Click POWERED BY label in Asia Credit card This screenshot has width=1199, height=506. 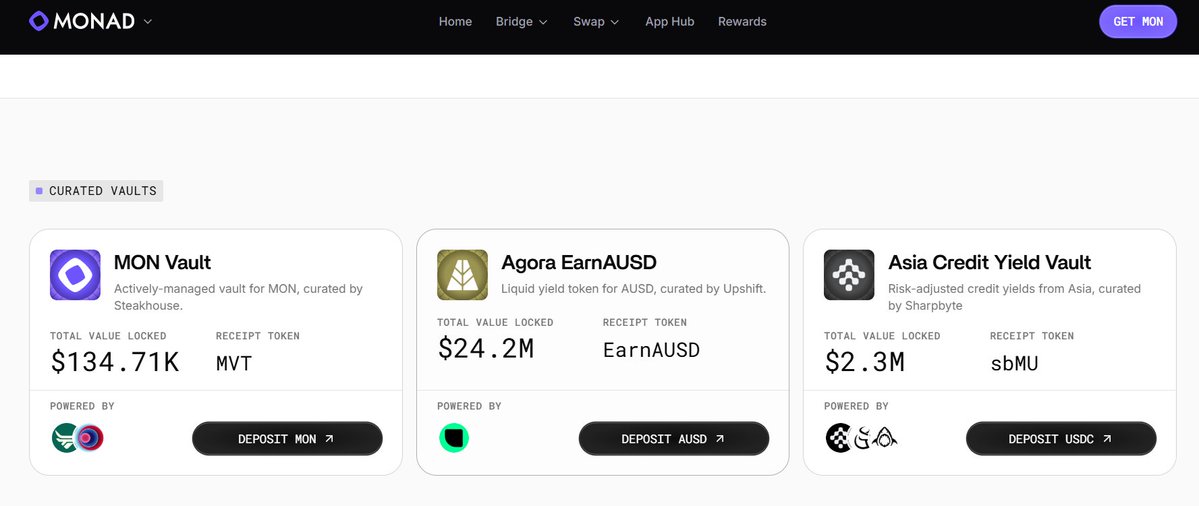856,406
